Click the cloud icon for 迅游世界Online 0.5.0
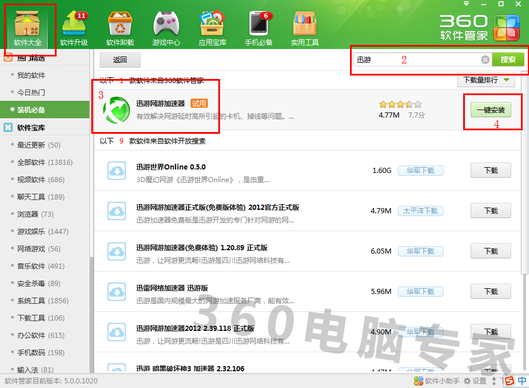 coord(116,170)
